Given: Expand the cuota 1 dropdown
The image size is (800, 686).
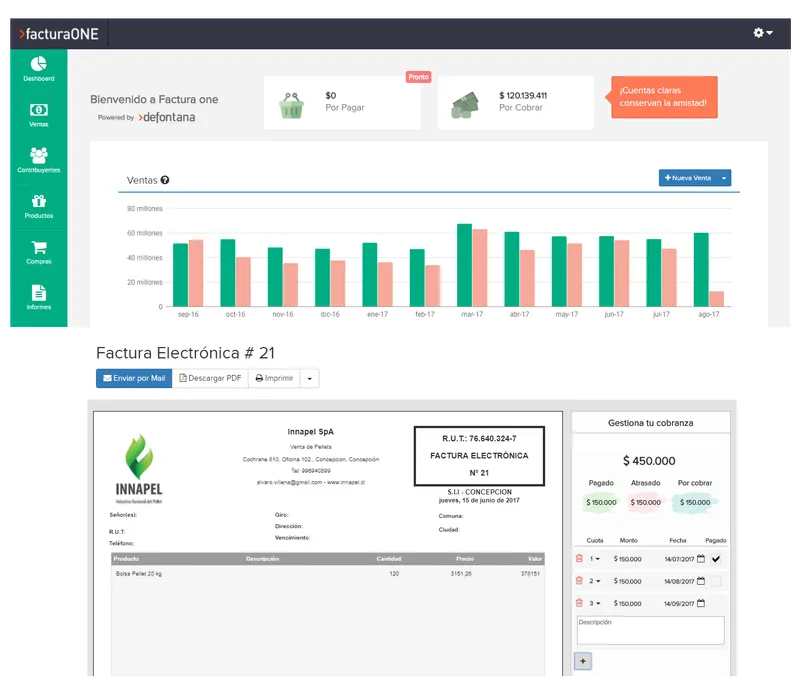Looking at the screenshot, I should pyautogui.click(x=595, y=559).
